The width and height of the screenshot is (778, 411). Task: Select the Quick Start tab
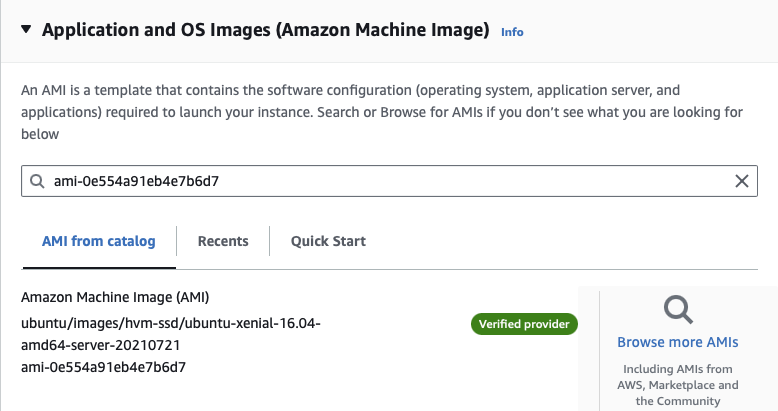click(328, 241)
